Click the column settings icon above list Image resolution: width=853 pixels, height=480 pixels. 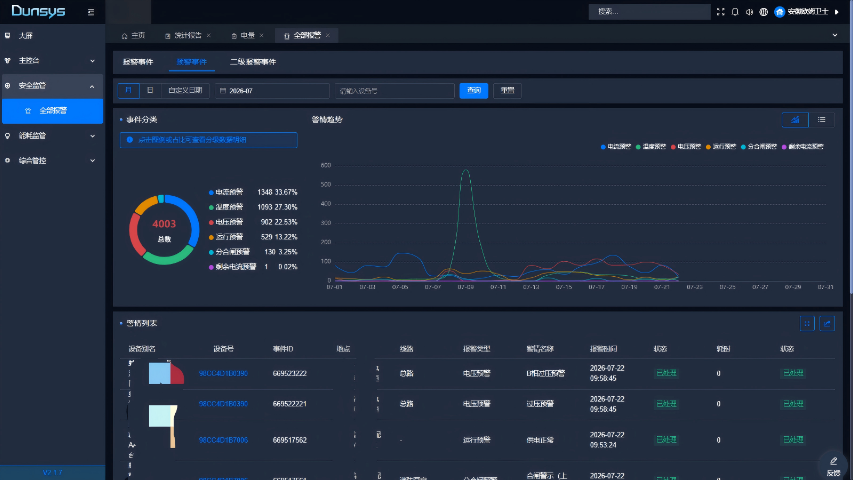[x=807, y=323]
